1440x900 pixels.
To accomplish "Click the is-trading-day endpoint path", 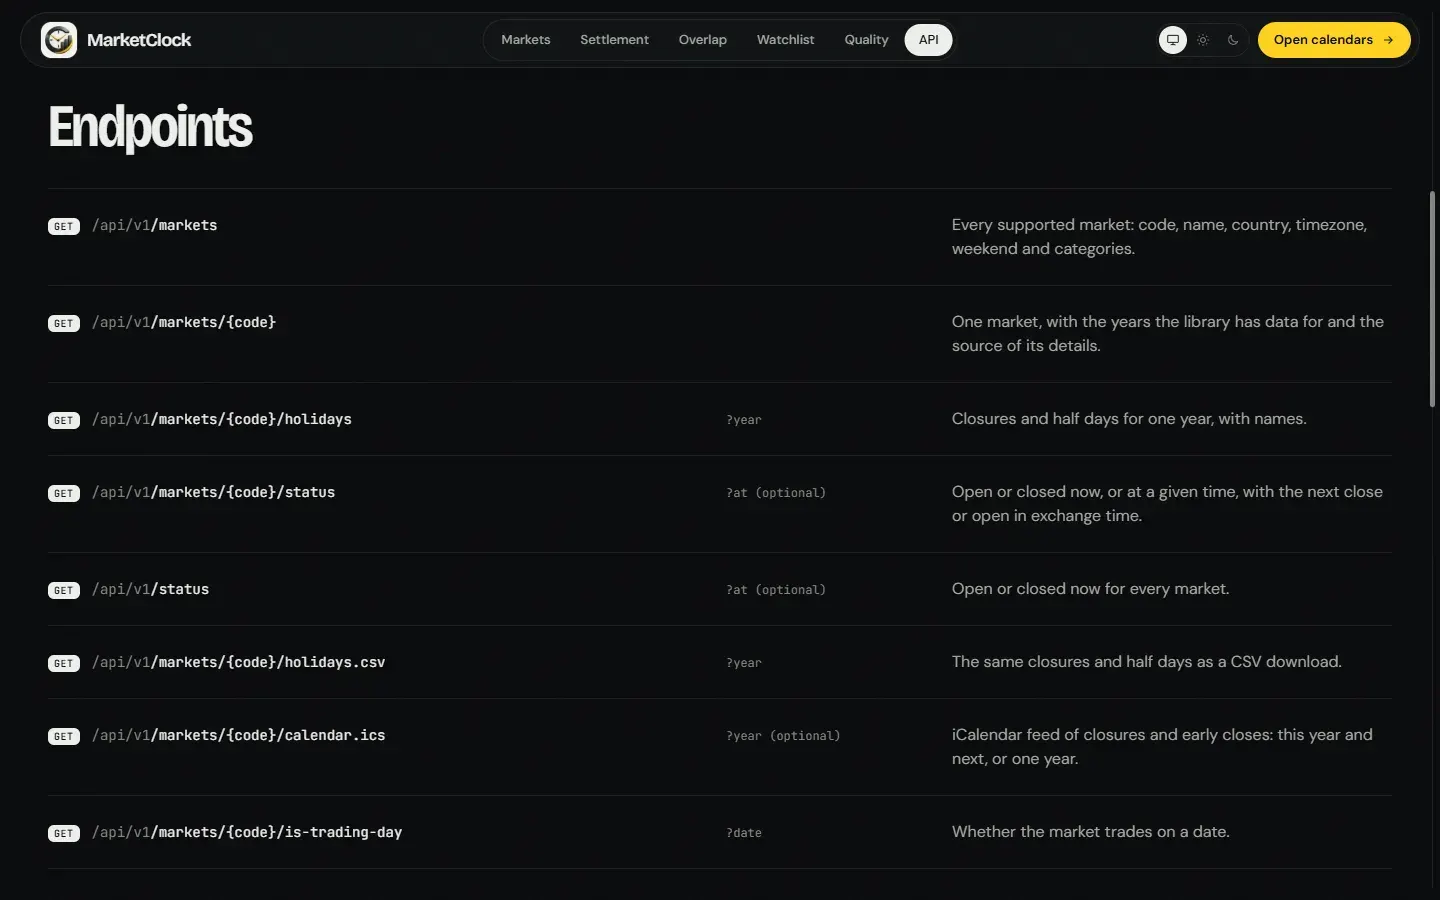I will (247, 832).
